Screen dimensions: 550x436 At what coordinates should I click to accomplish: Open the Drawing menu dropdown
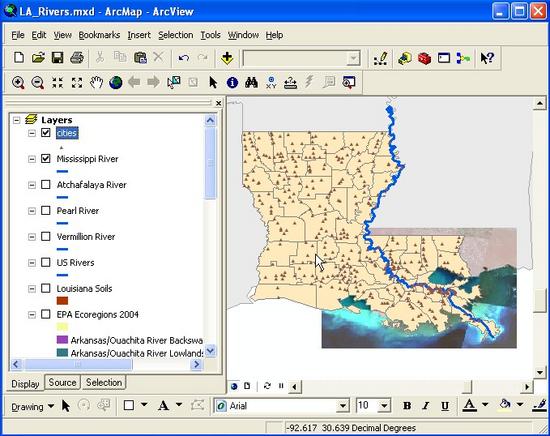[32, 407]
